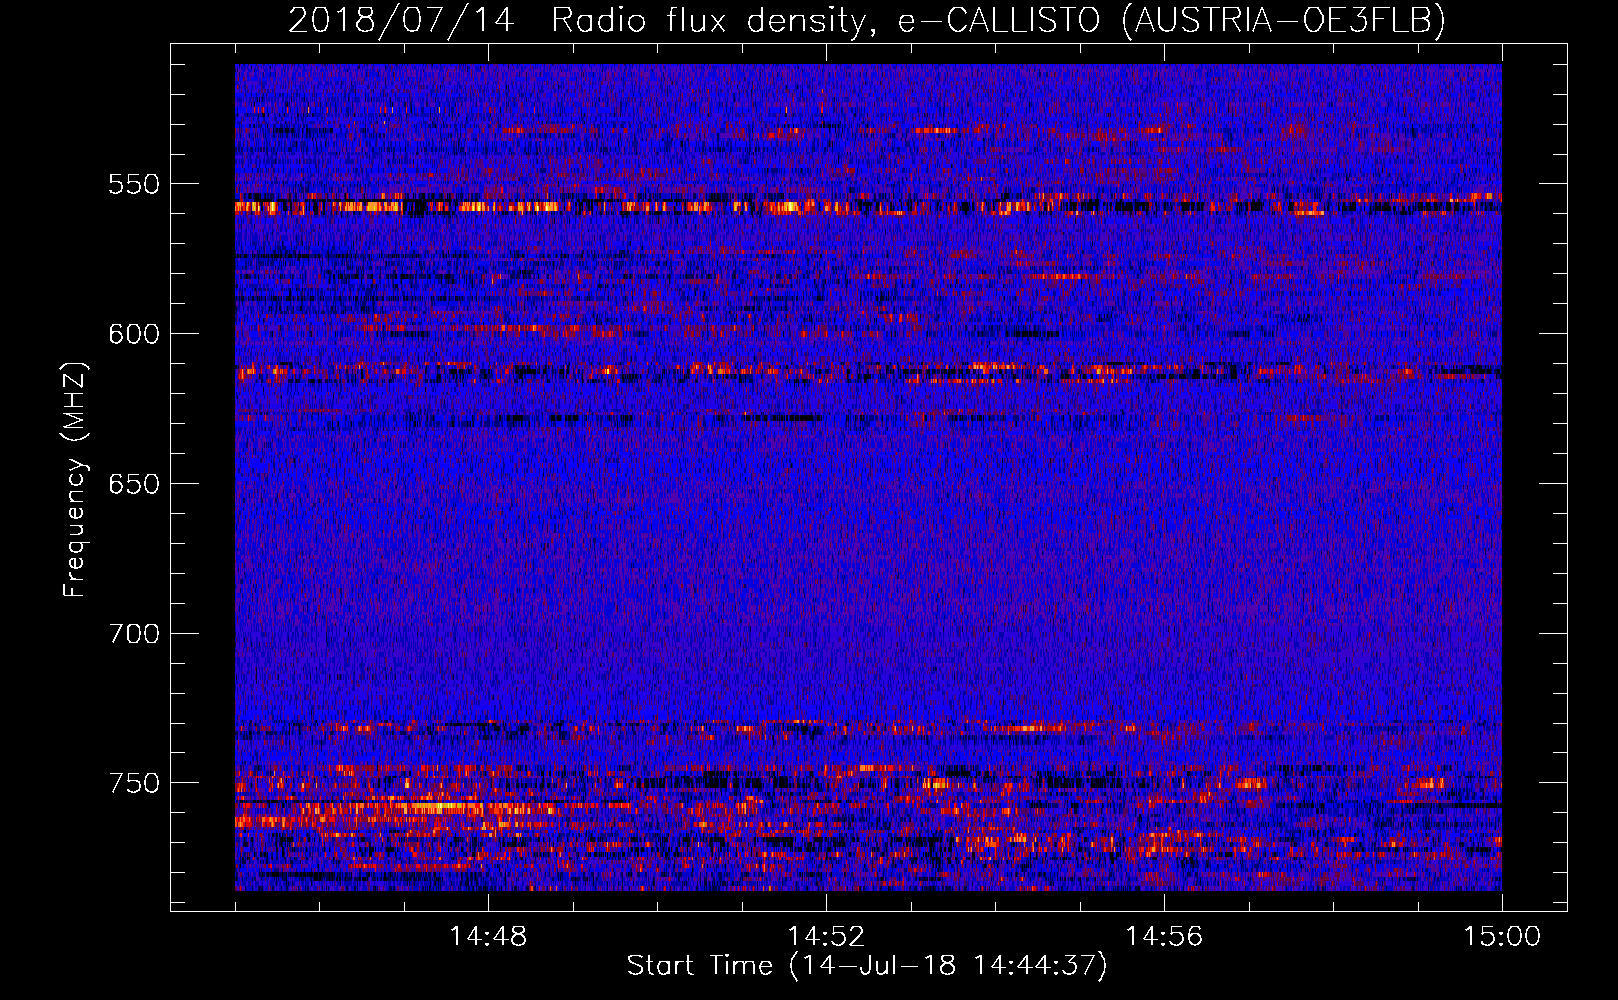The height and width of the screenshot is (1000, 1618).
Task: Click the Start Time axis label
Action: coord(867,966)
